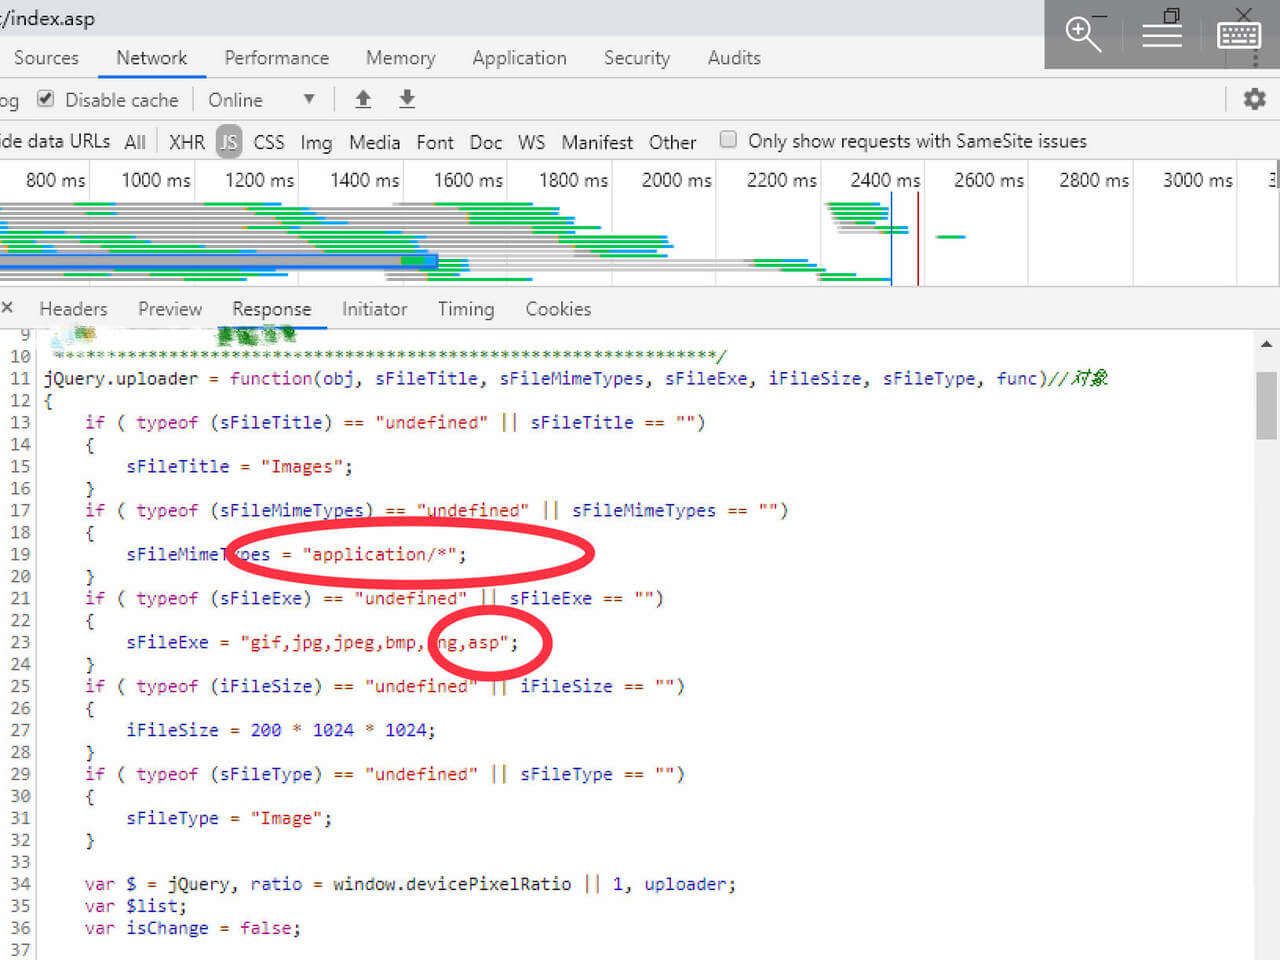
Task: Toggle the Disable cache checkbox
Action: [45, 99]
